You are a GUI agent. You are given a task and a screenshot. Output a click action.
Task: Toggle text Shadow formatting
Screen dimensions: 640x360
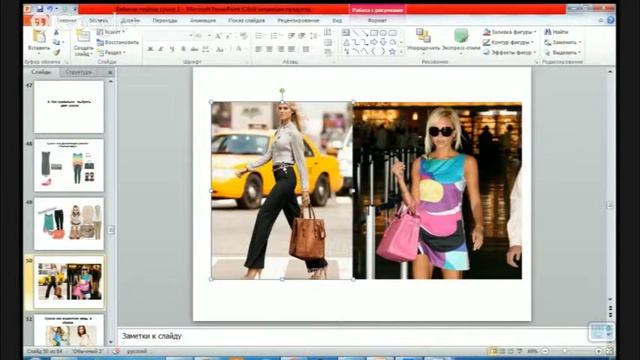tap(183, 49)
